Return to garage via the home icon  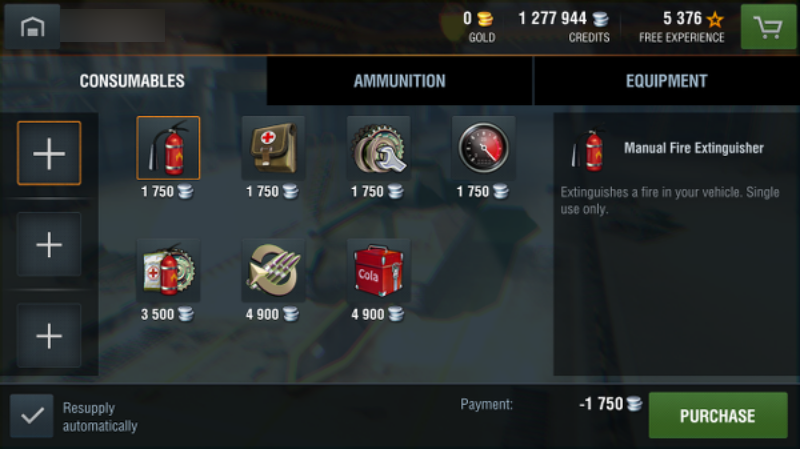32,26
